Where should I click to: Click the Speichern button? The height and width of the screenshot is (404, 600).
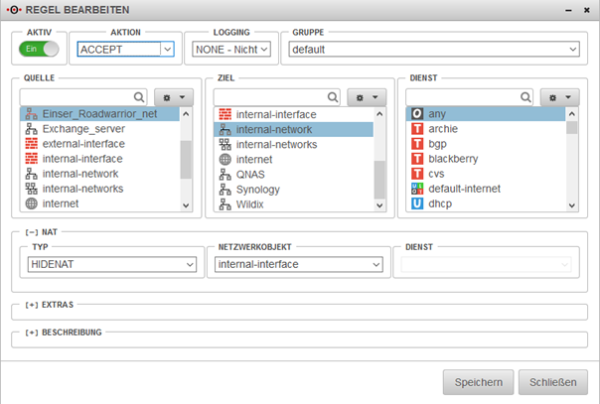click(x=479, y=381)
